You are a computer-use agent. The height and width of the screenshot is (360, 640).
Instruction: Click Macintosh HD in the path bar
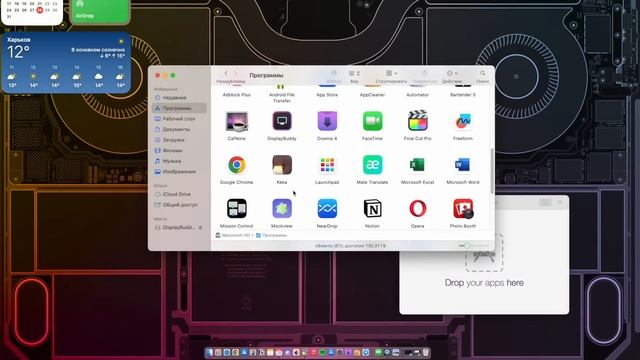[233, 236]
